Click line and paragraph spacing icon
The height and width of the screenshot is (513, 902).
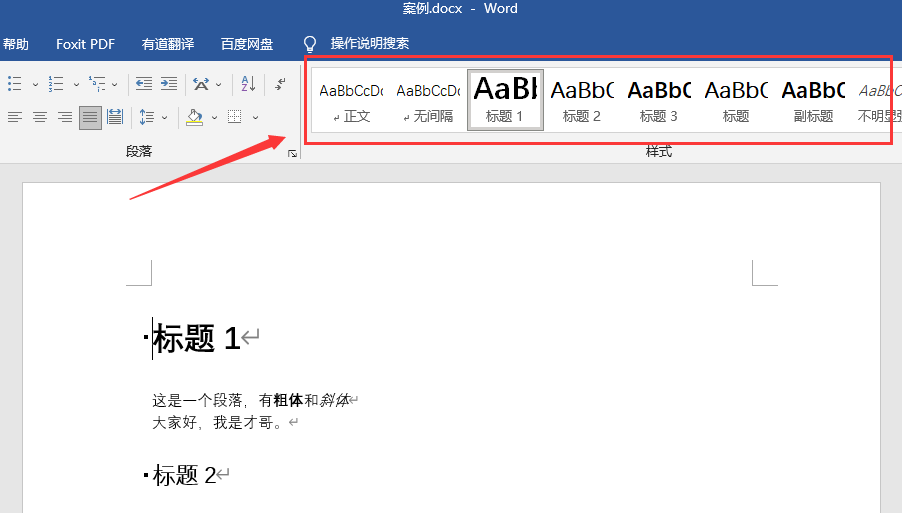pos(147,117)
